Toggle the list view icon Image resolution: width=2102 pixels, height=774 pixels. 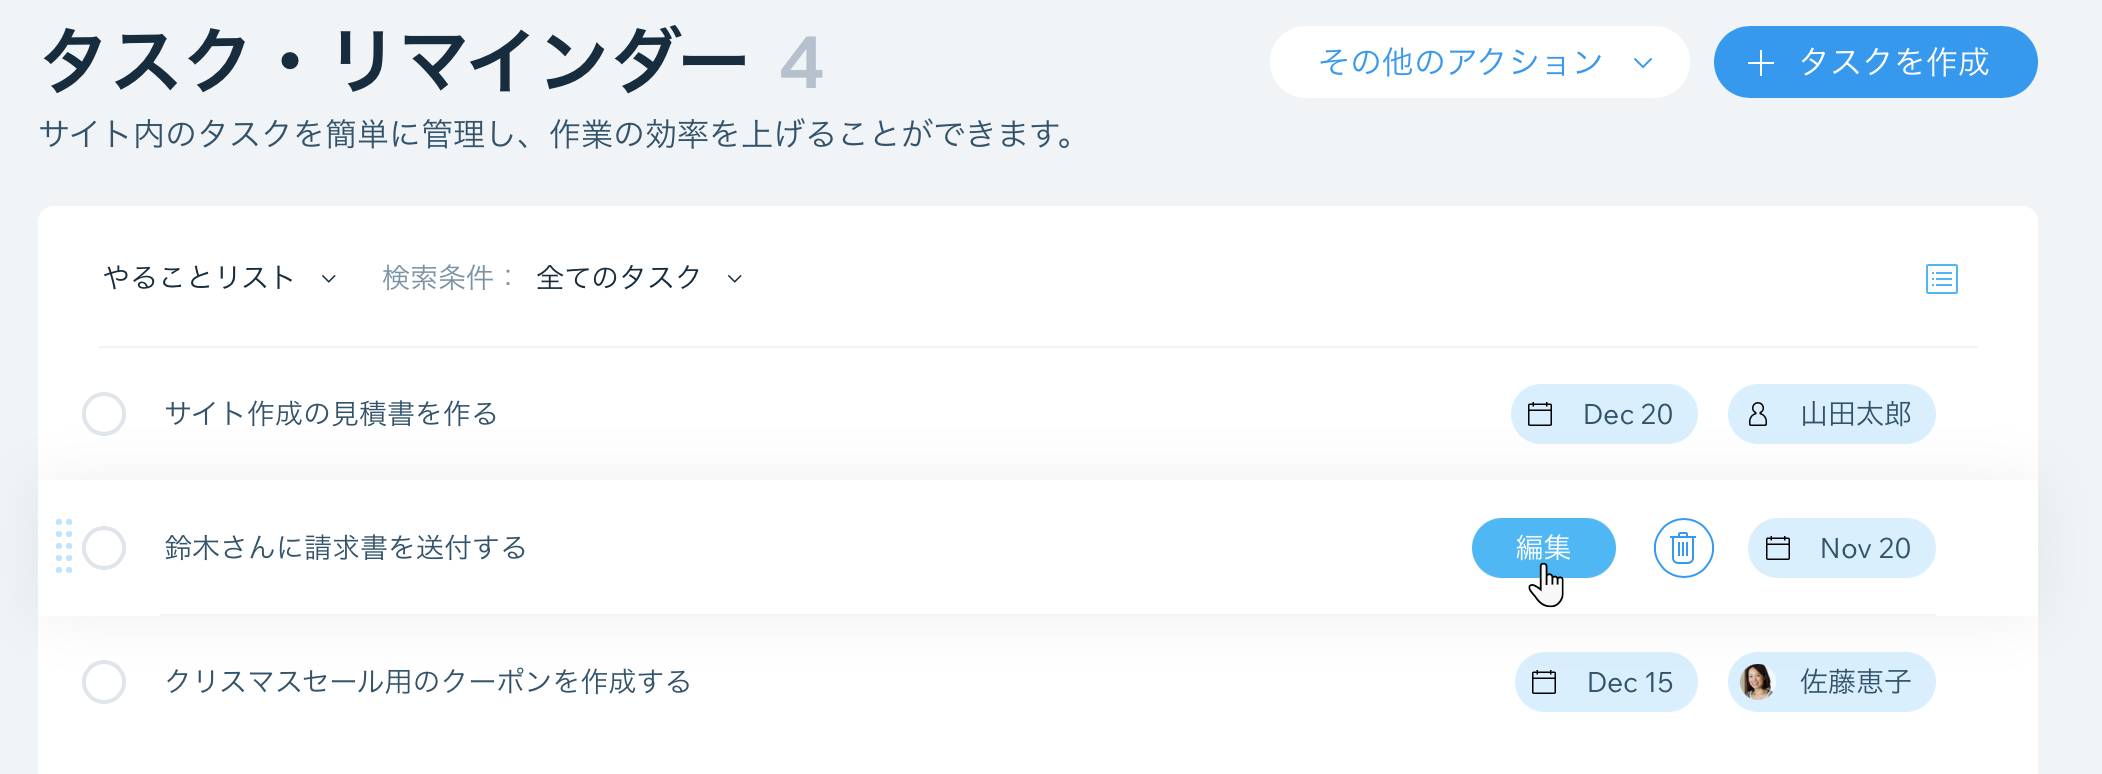point(1941,279)
